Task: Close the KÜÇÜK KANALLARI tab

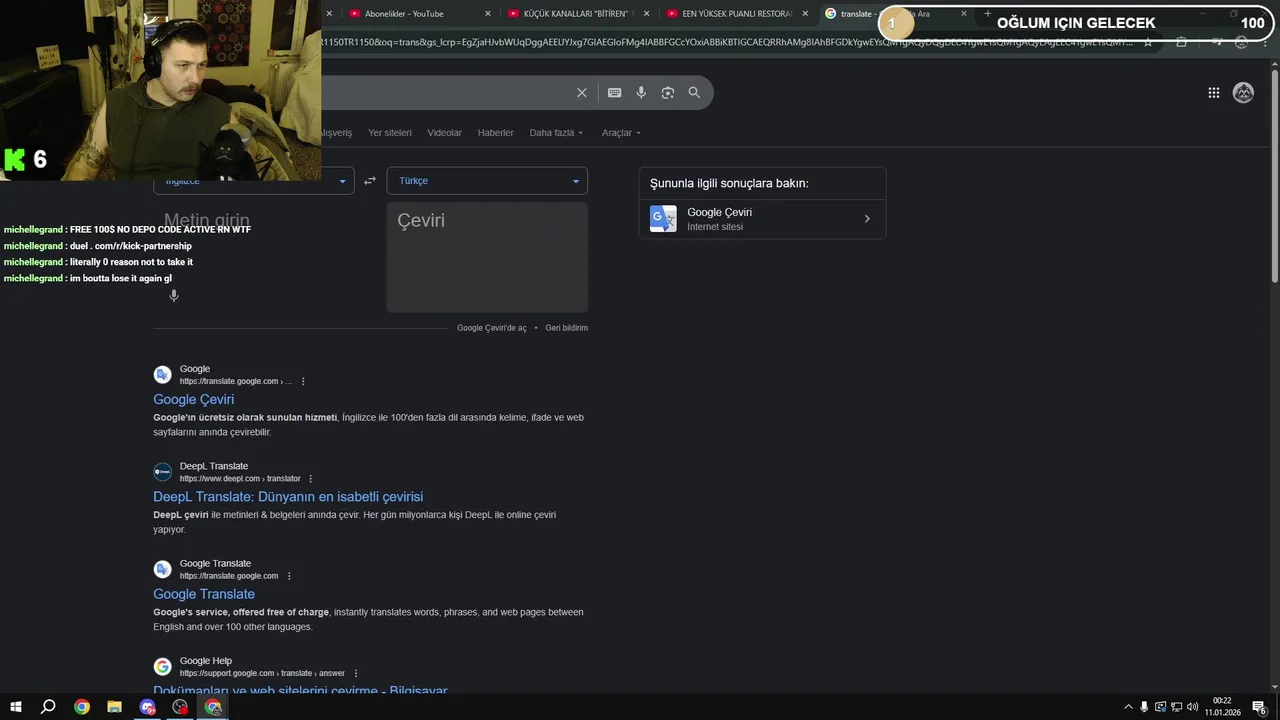Action: [646, 14]
